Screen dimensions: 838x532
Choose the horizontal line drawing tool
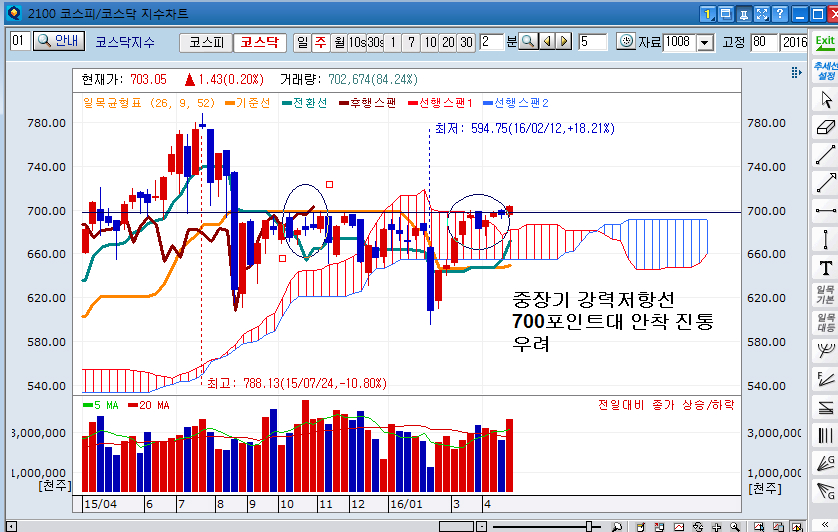coord(825,211)
